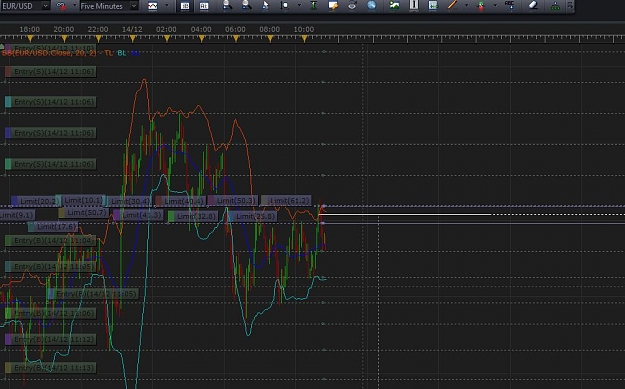Select the Limit(9.1) order label
Screen dimensions: 625x389
17,215
